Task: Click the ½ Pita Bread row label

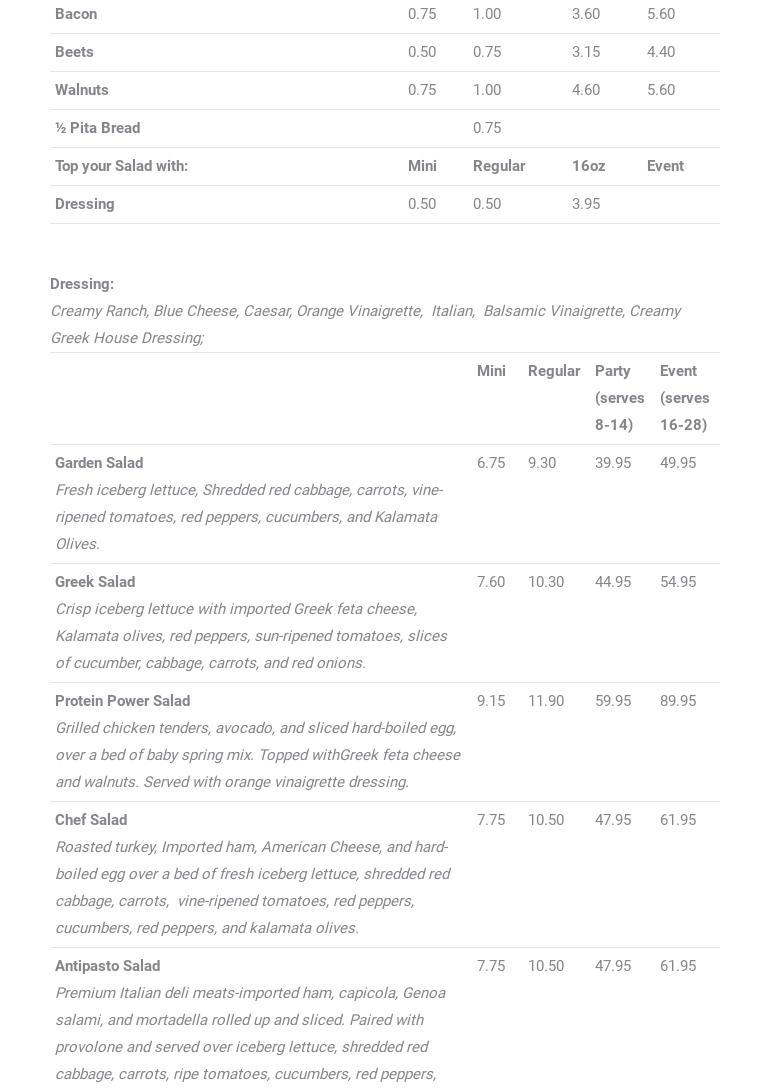Action: click(97, 128)
